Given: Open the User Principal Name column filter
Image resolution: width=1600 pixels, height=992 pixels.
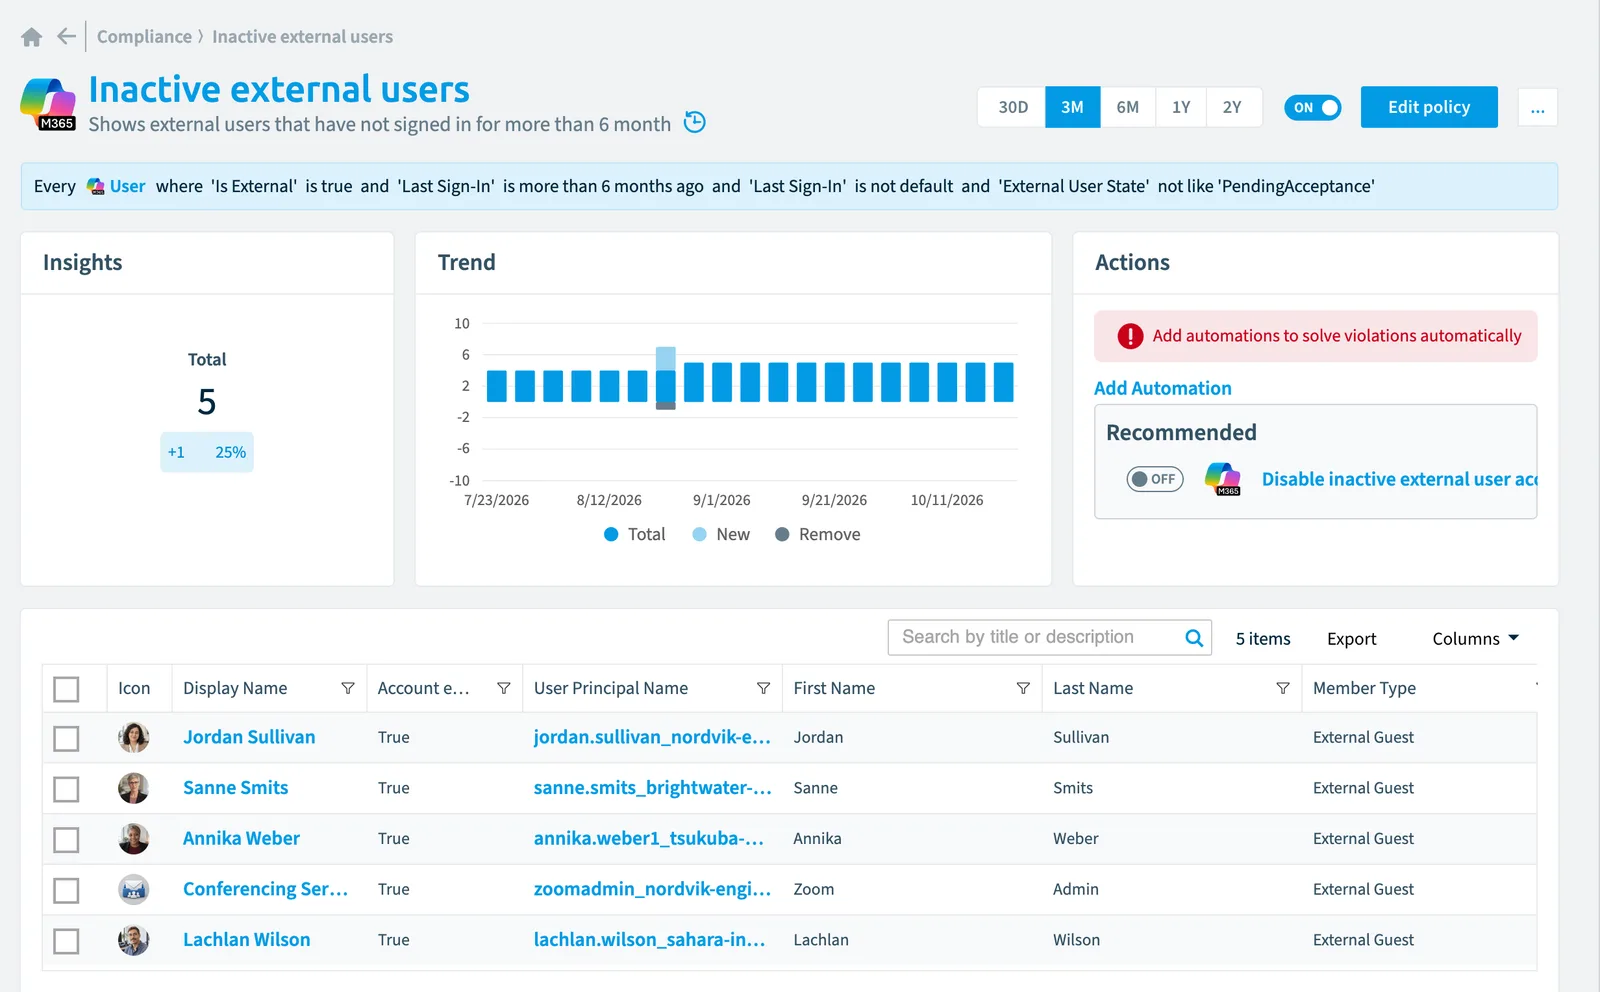Looking at the screenshot, I should pyautogui.click(x=763, y=688).
